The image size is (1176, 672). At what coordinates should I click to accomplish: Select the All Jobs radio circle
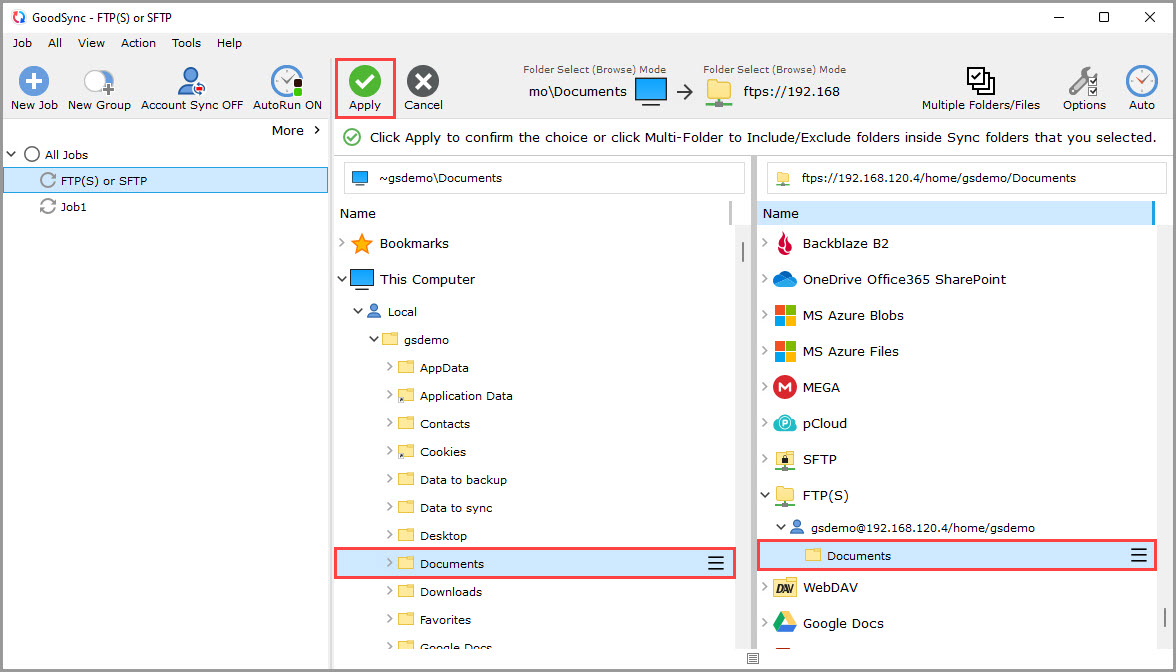pos(32,155)
